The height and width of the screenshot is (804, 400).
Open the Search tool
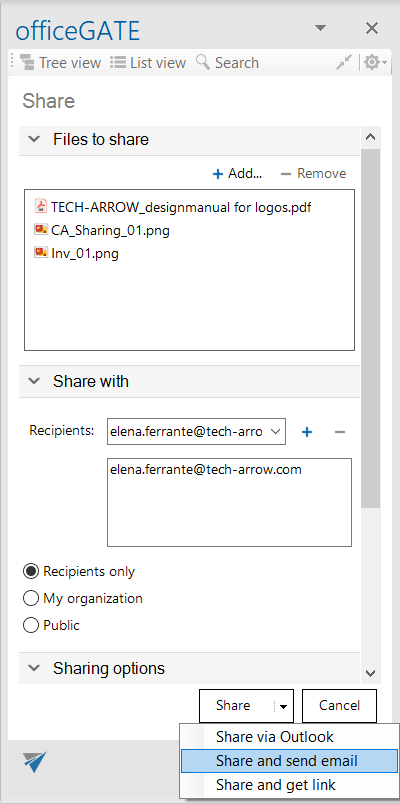coord(227,63)
